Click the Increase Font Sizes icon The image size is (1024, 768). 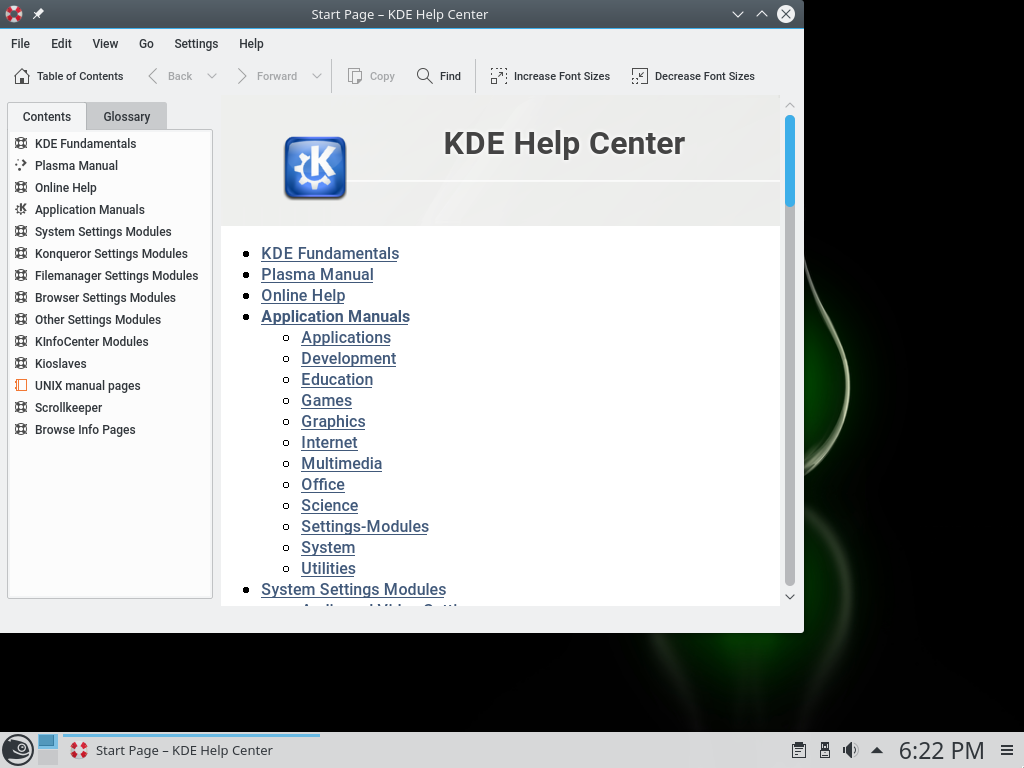[x=499, y=76]
